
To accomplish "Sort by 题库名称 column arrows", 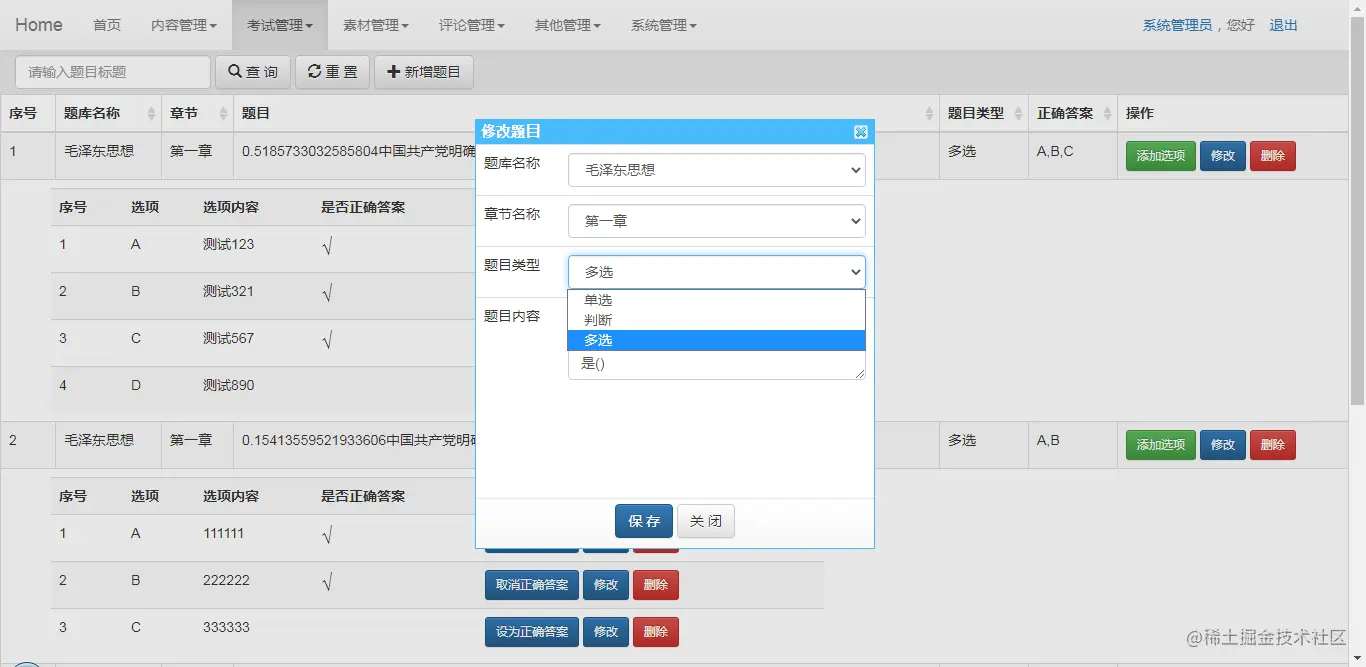I will click(x=151, y=114).
